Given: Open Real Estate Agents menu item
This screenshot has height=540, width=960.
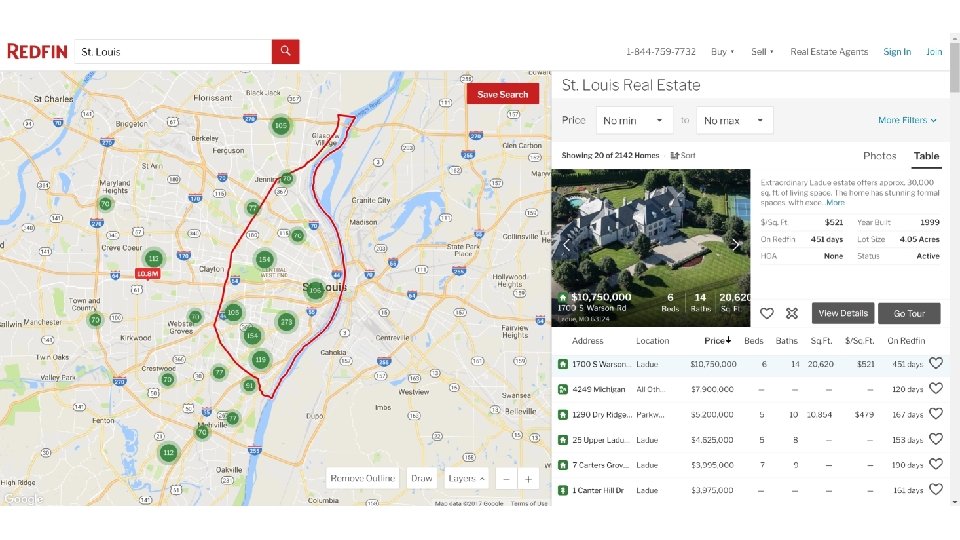Looking at the screenshot, I should (x=829, y=52).
